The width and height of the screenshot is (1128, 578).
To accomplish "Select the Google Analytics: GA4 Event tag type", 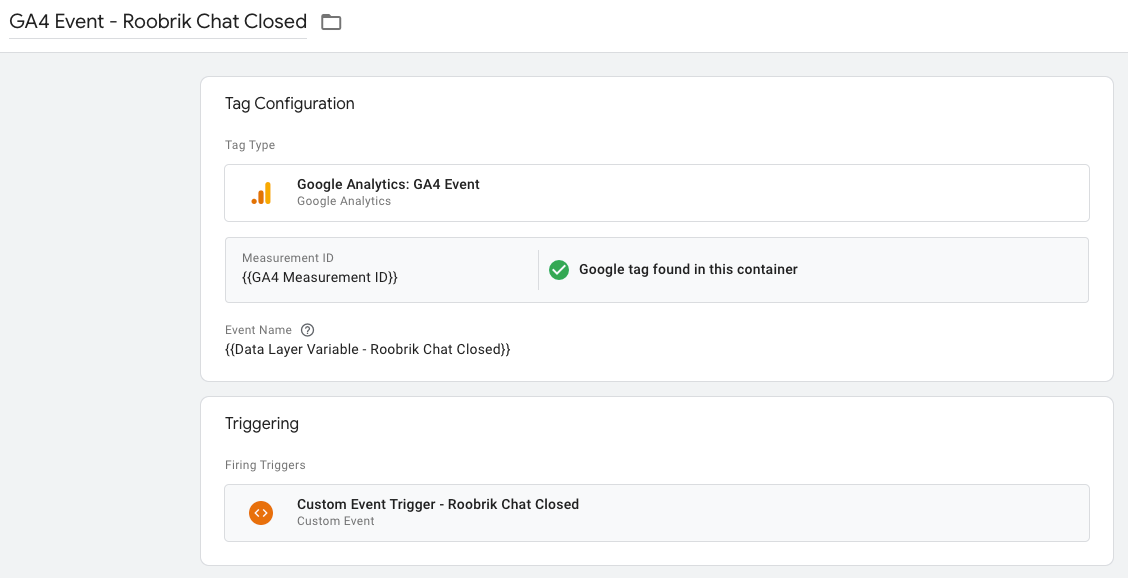I will 657,193.
